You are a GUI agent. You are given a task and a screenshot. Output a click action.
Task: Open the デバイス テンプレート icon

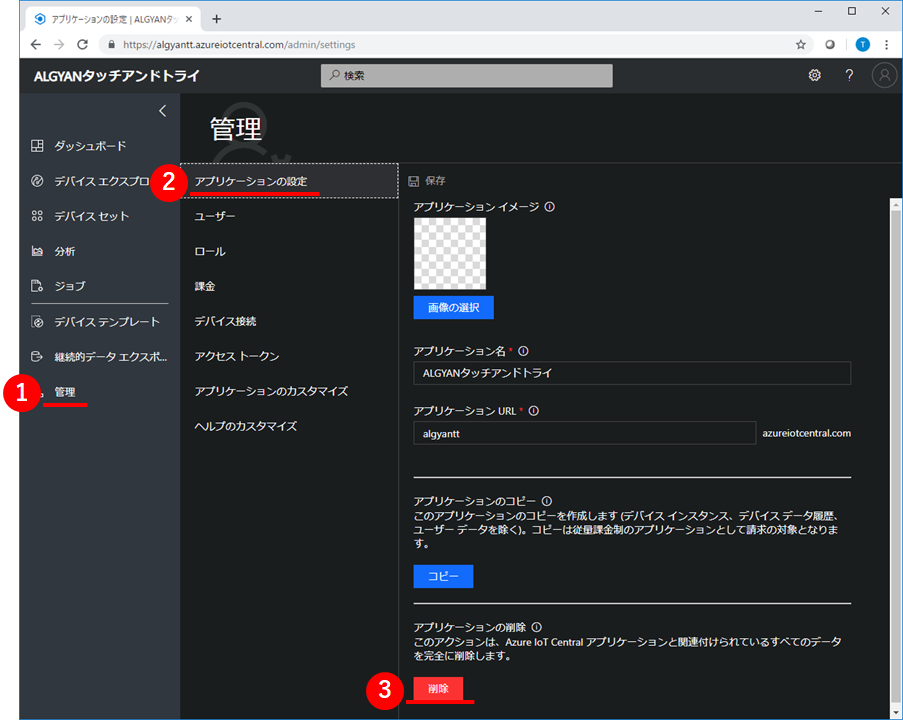[37, 321]
